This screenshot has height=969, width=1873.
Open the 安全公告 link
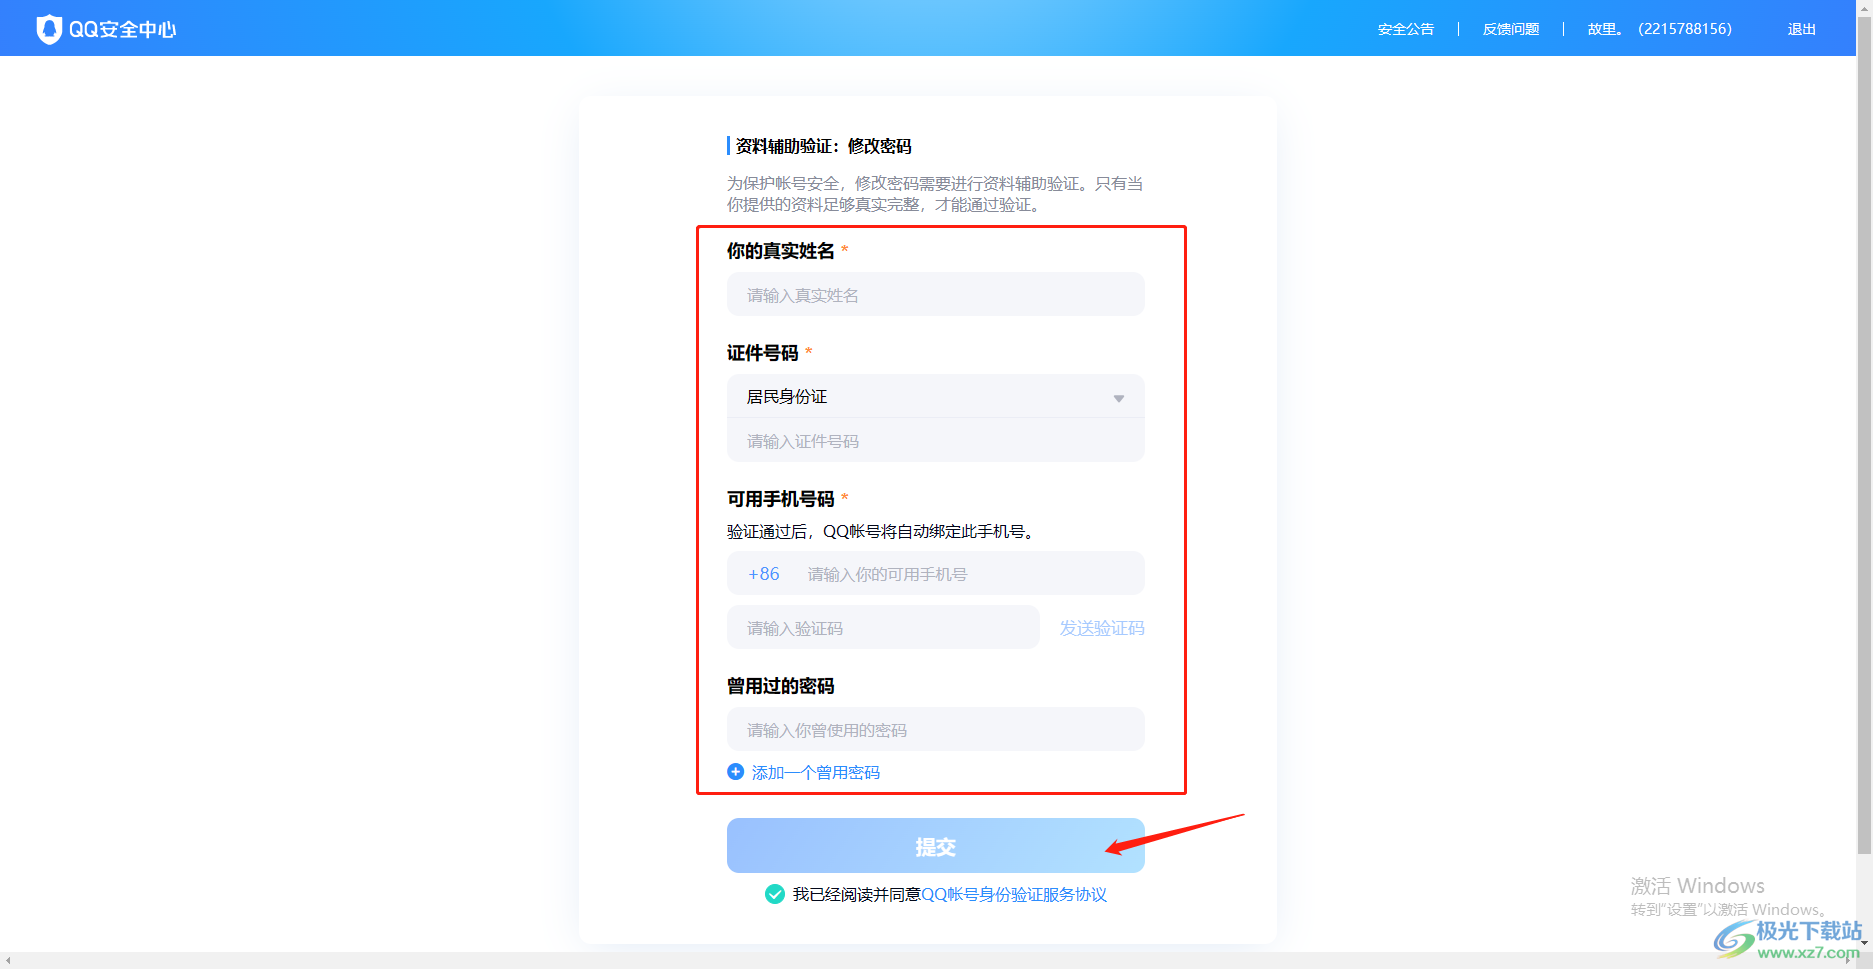(x=1405, y=29)
